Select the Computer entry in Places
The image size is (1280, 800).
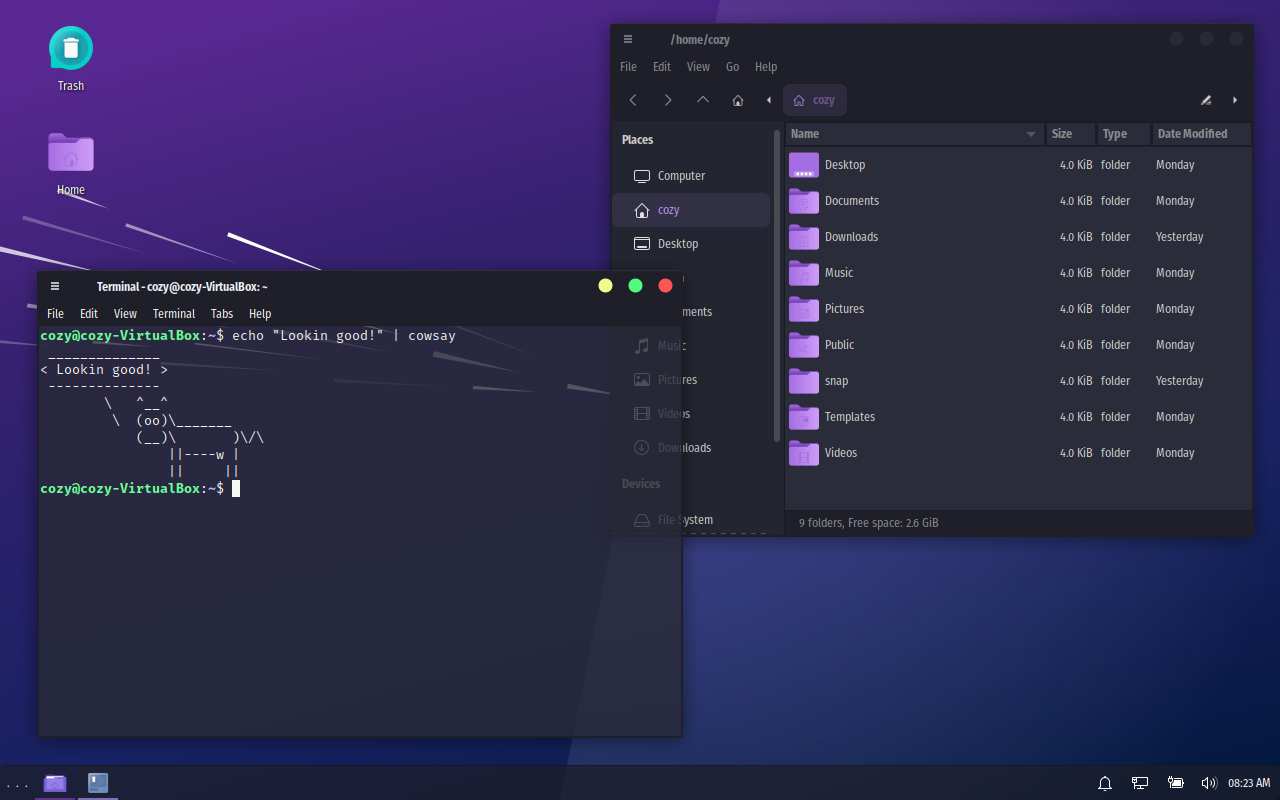[x=681, y=176]
